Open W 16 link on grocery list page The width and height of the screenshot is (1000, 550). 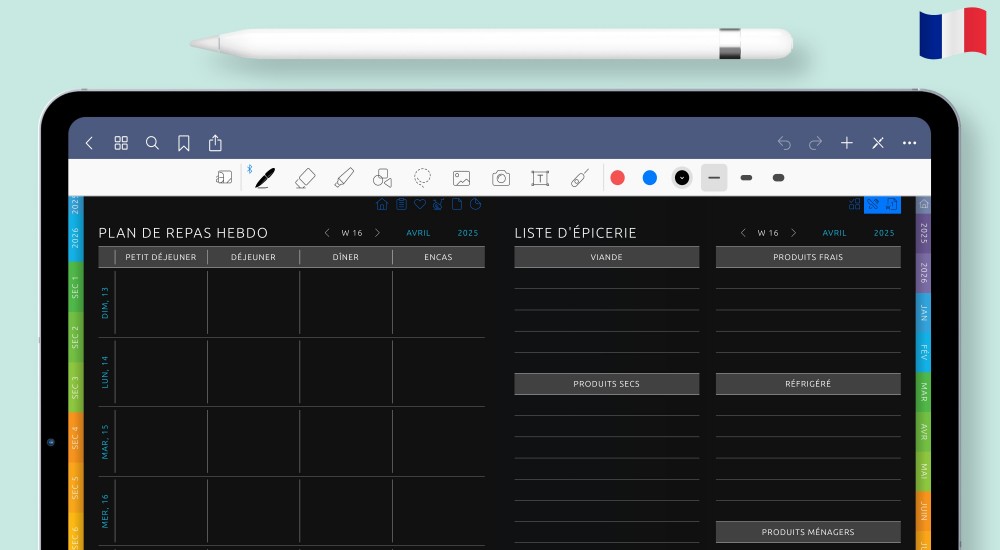point(768,233)
